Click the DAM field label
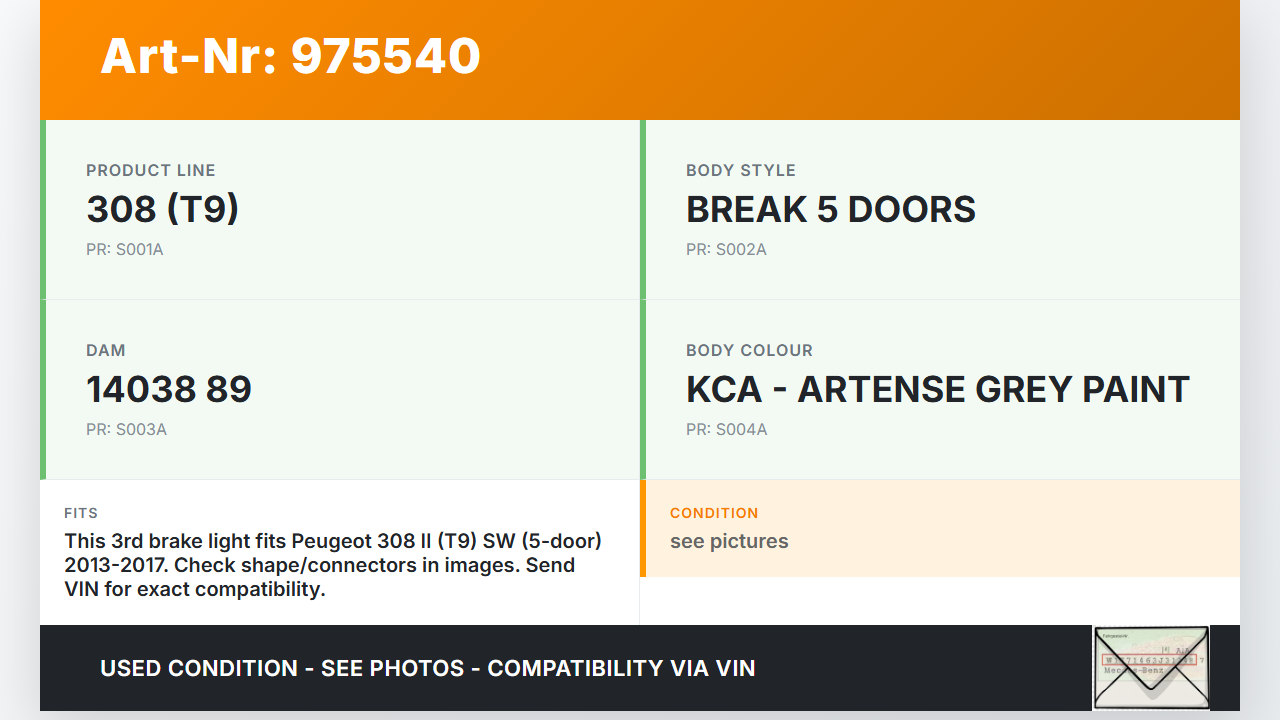Screen dimensions: 1280x720 click(106, 350)
